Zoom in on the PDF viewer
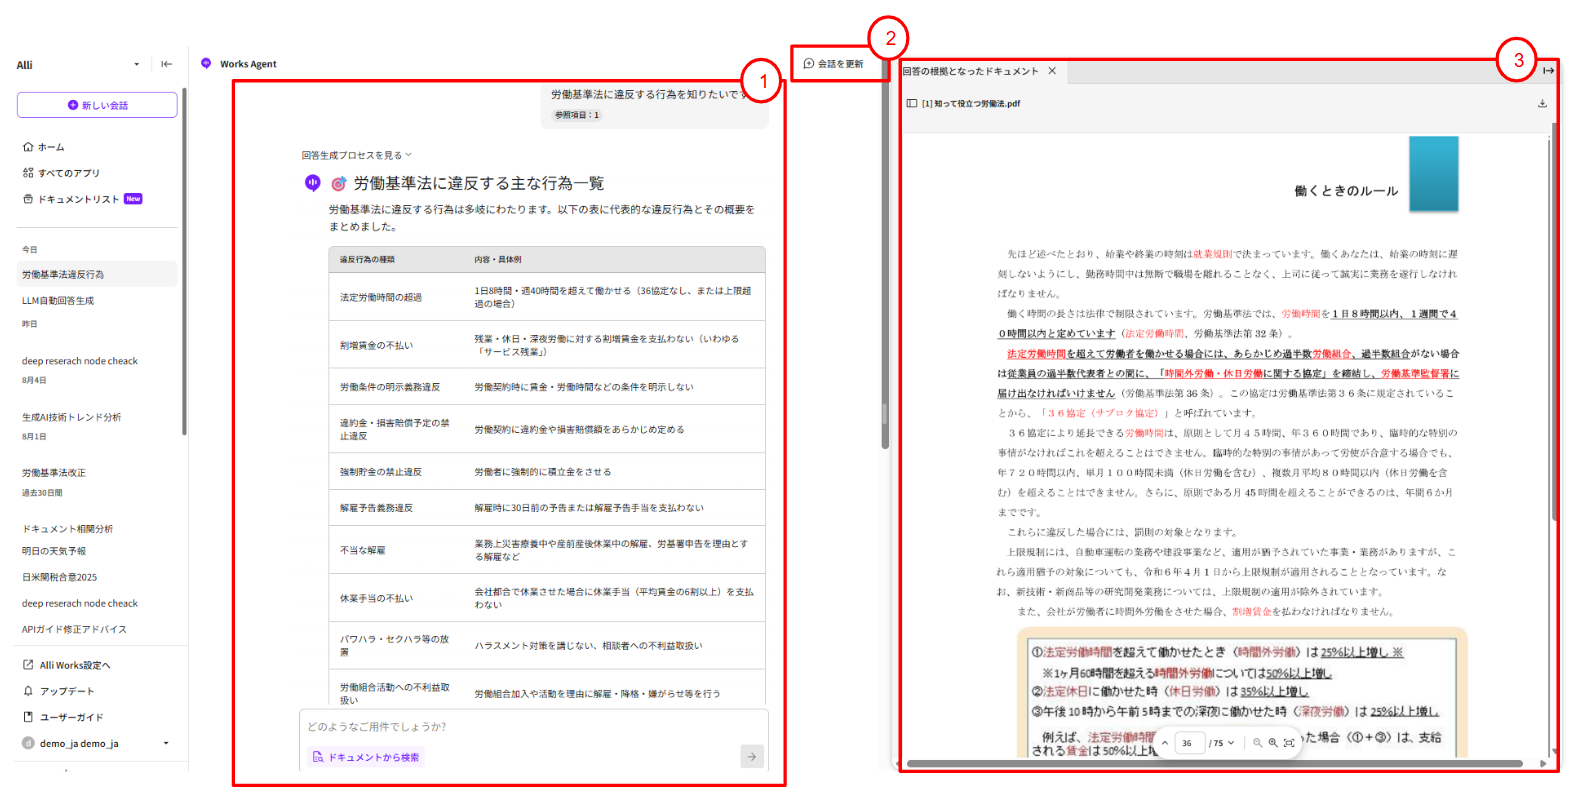 point(1273,743)
